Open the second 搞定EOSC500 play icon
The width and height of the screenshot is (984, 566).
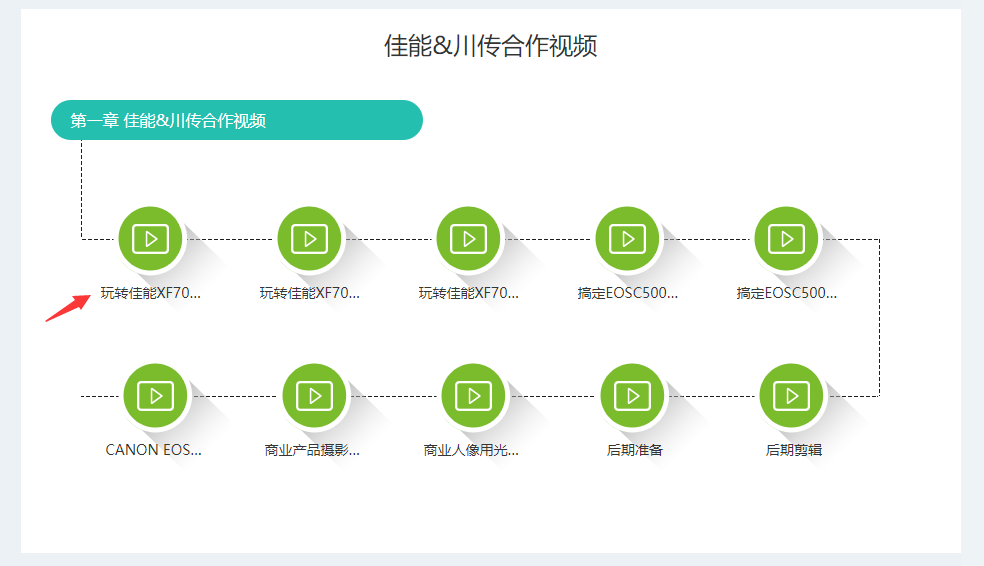[x=787, y=239]
